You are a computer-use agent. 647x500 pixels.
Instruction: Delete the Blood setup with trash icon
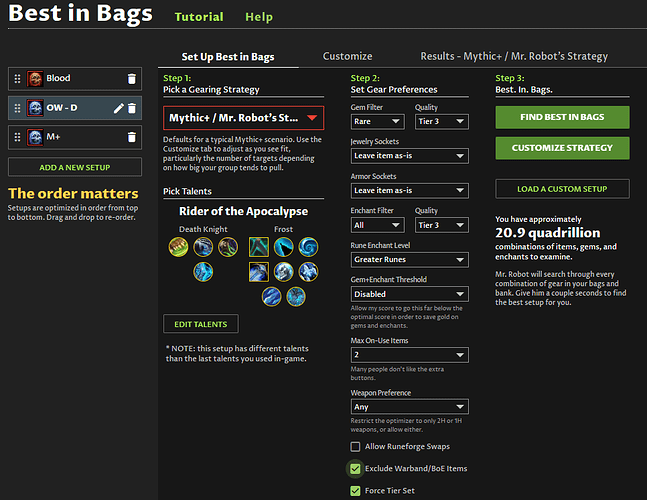click(x=132, y=79)
